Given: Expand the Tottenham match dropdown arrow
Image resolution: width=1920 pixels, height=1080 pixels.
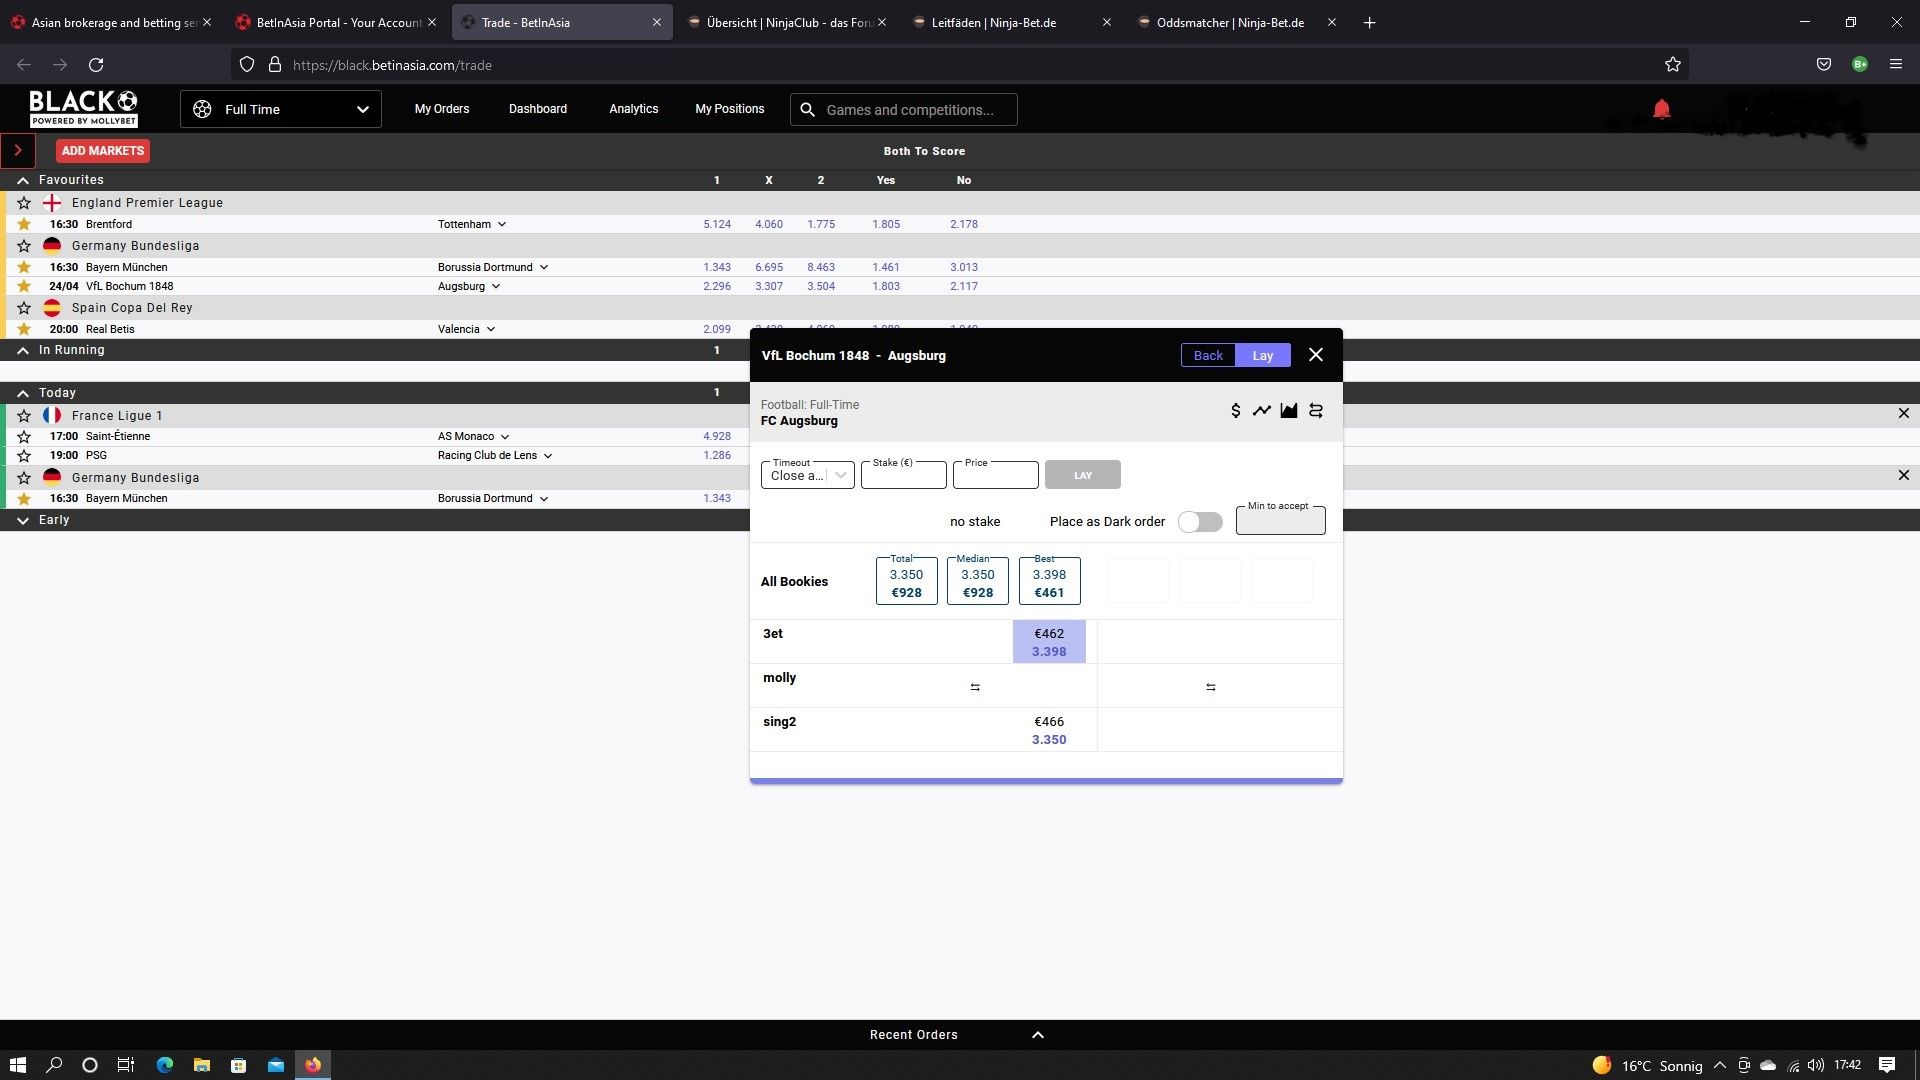Looking at the screenshot, I should pos(502,224).
